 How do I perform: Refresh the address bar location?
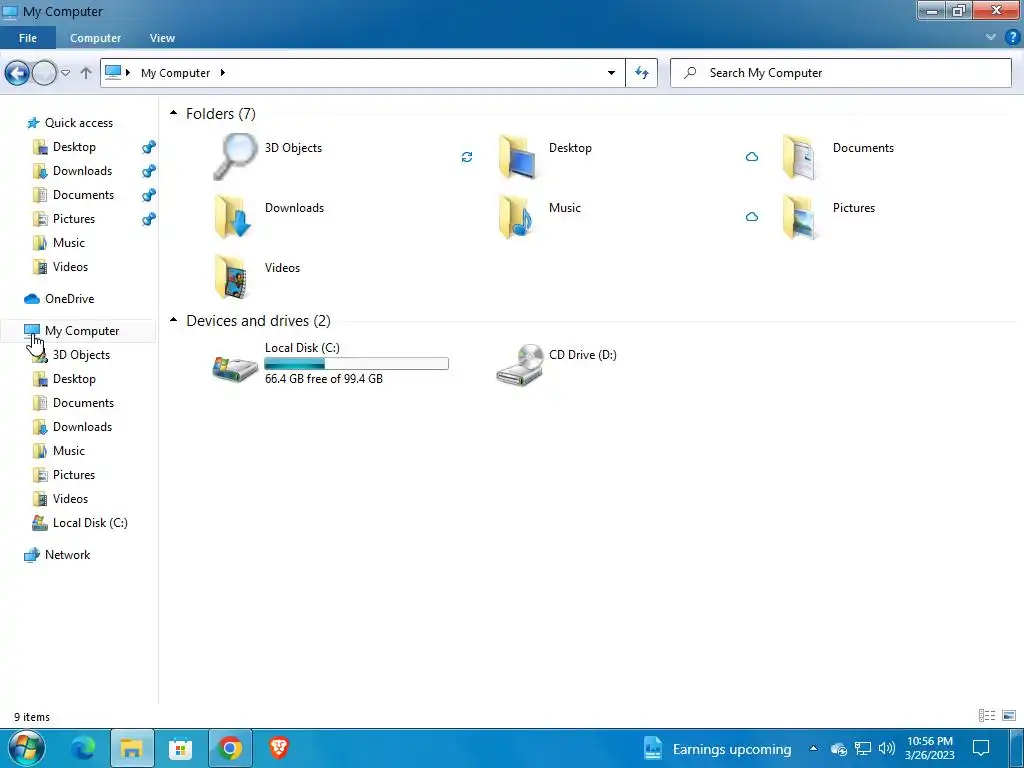(x=641, y=72)
